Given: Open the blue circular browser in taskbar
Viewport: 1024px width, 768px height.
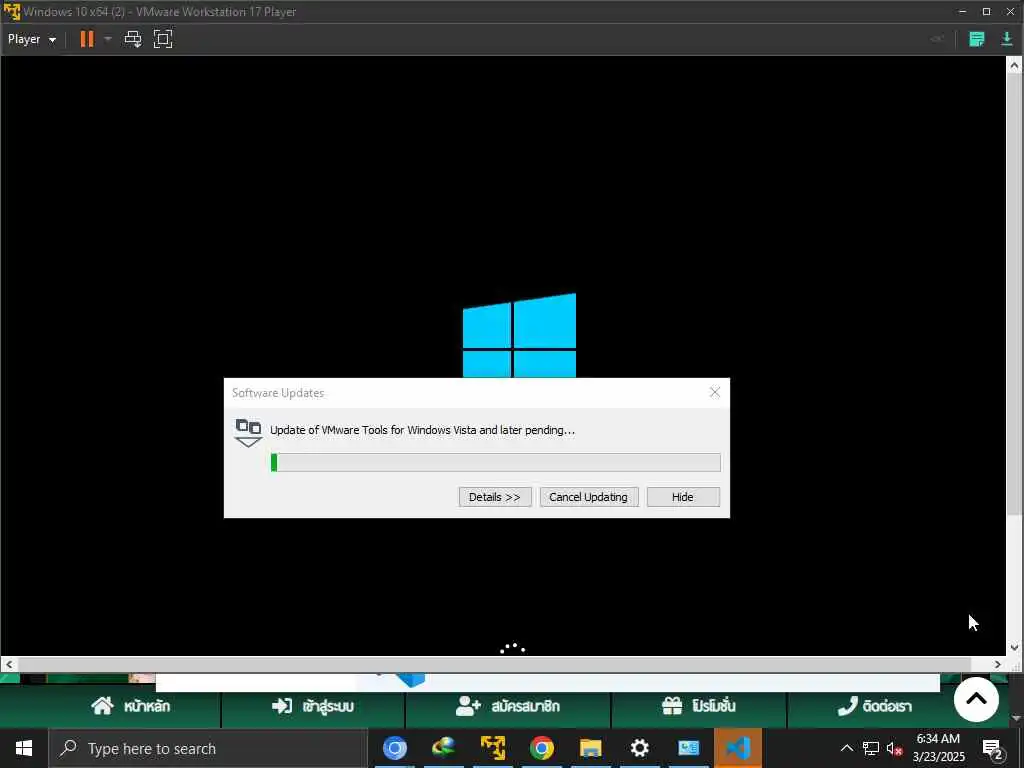Looking at the screenshot, I should [x=394, y=748].
